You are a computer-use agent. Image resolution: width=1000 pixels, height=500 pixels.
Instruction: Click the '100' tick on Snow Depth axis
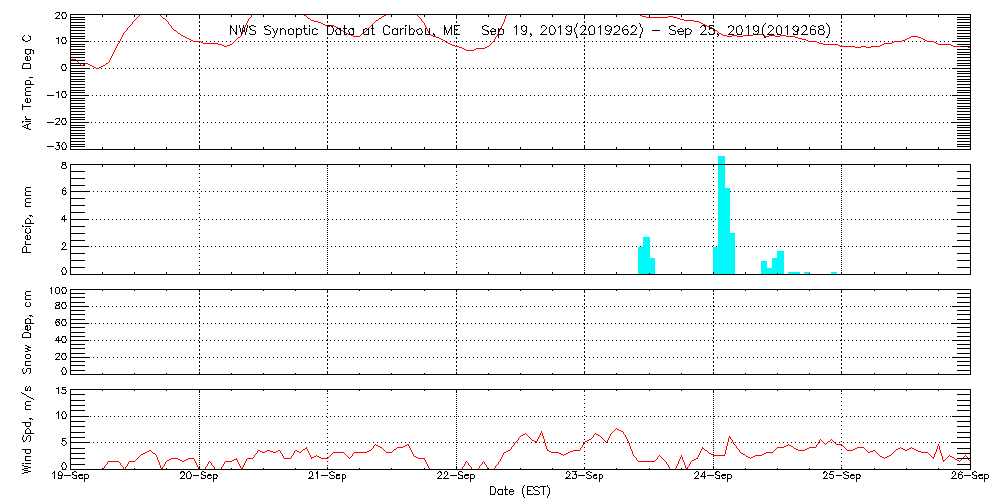[x=58, y=291]
